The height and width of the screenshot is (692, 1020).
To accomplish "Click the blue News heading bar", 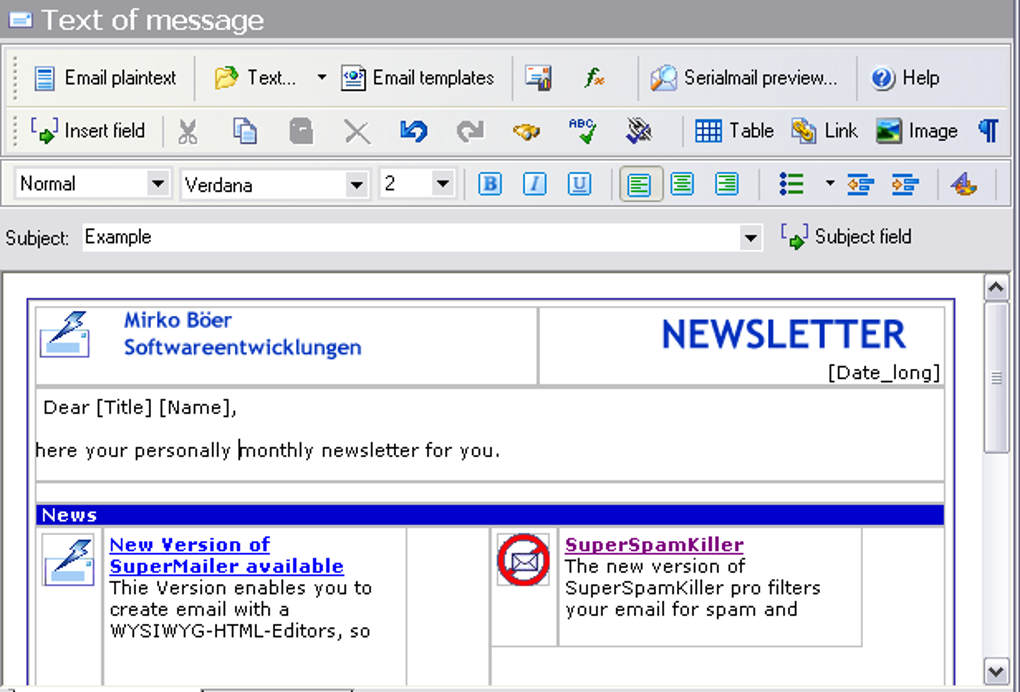I will 490,515.
